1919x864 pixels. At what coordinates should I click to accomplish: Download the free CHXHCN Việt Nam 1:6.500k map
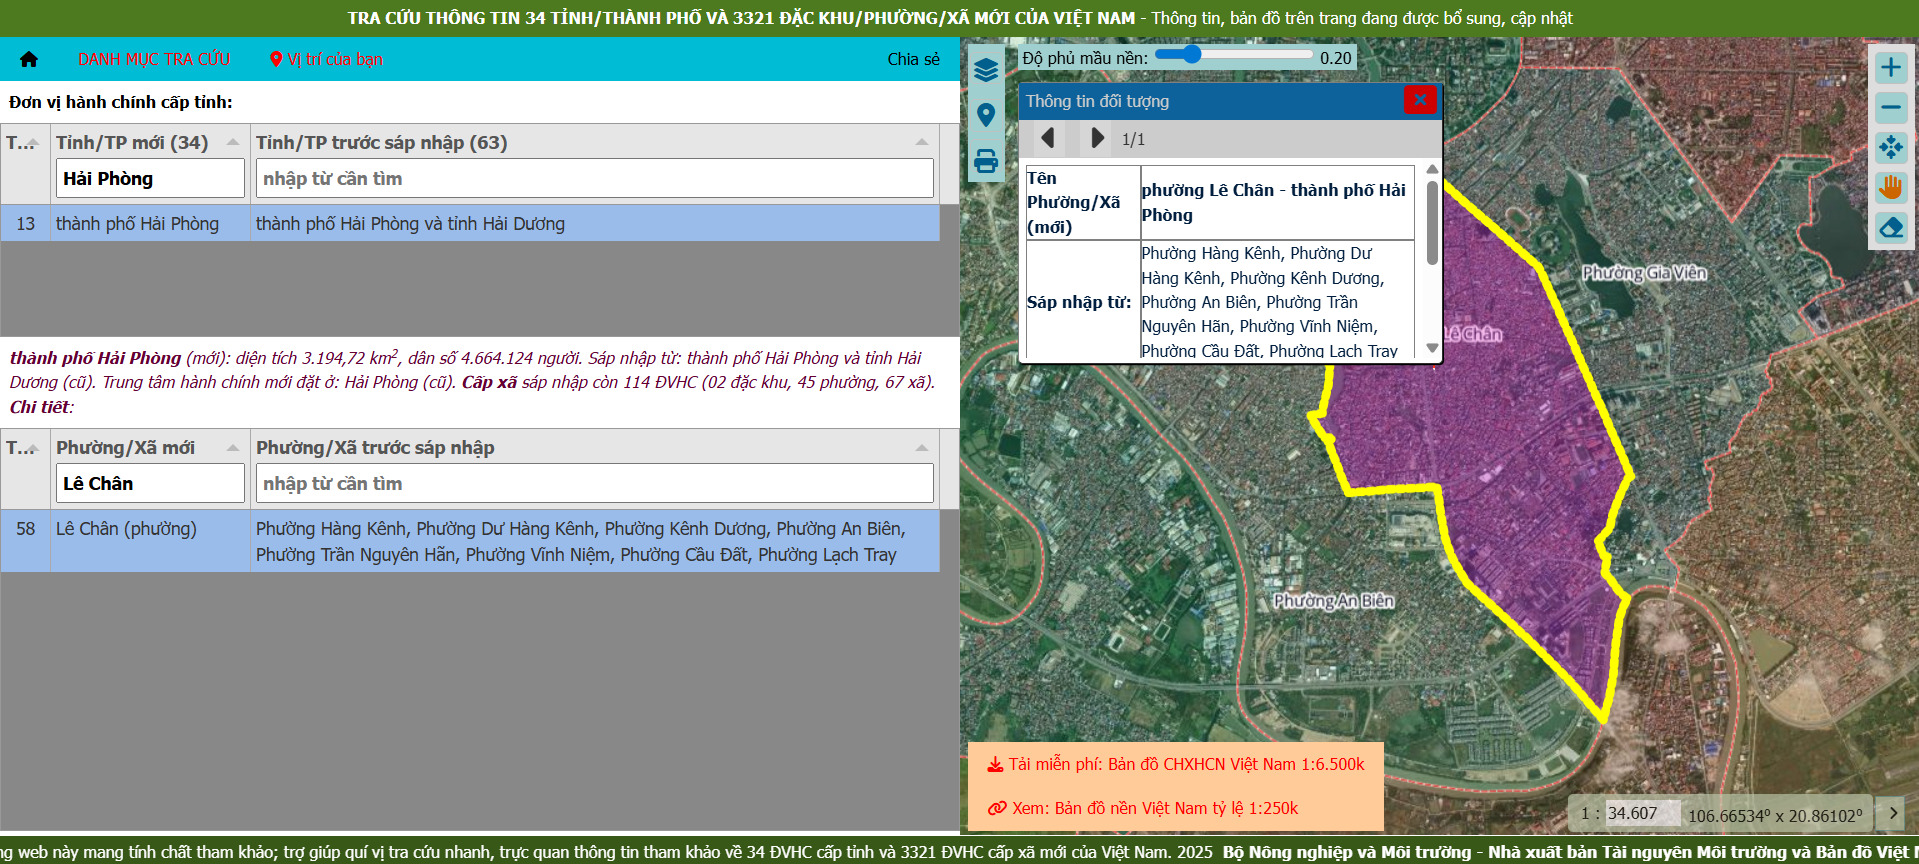tap(1176, 764)
